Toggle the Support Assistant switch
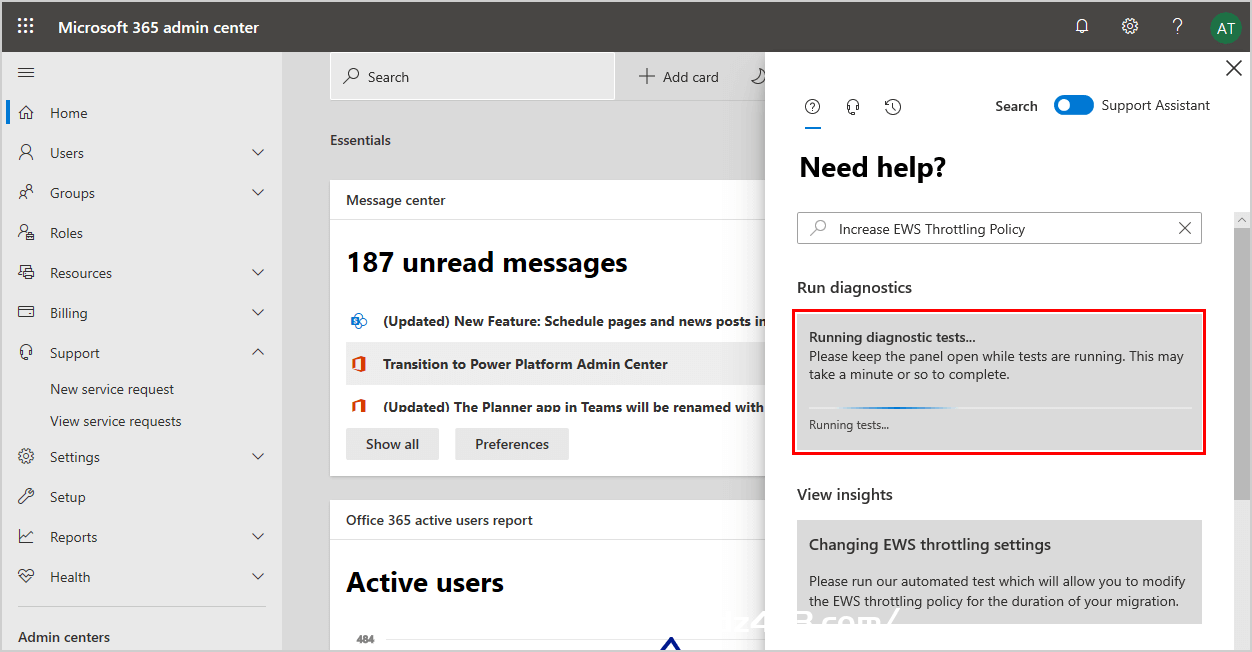Image resolution: width=1252 pixels, height=652 pixels. pos(1074,105)
